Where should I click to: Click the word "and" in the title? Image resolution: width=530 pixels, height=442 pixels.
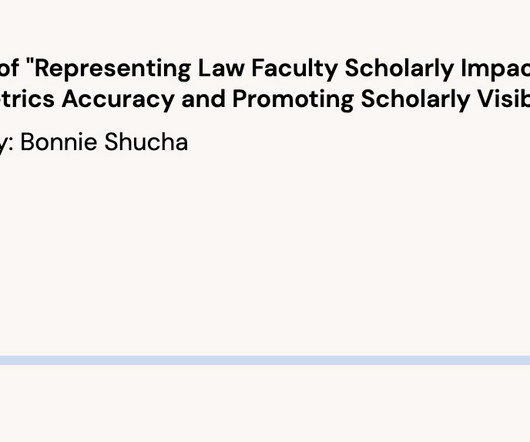(203, 98)
